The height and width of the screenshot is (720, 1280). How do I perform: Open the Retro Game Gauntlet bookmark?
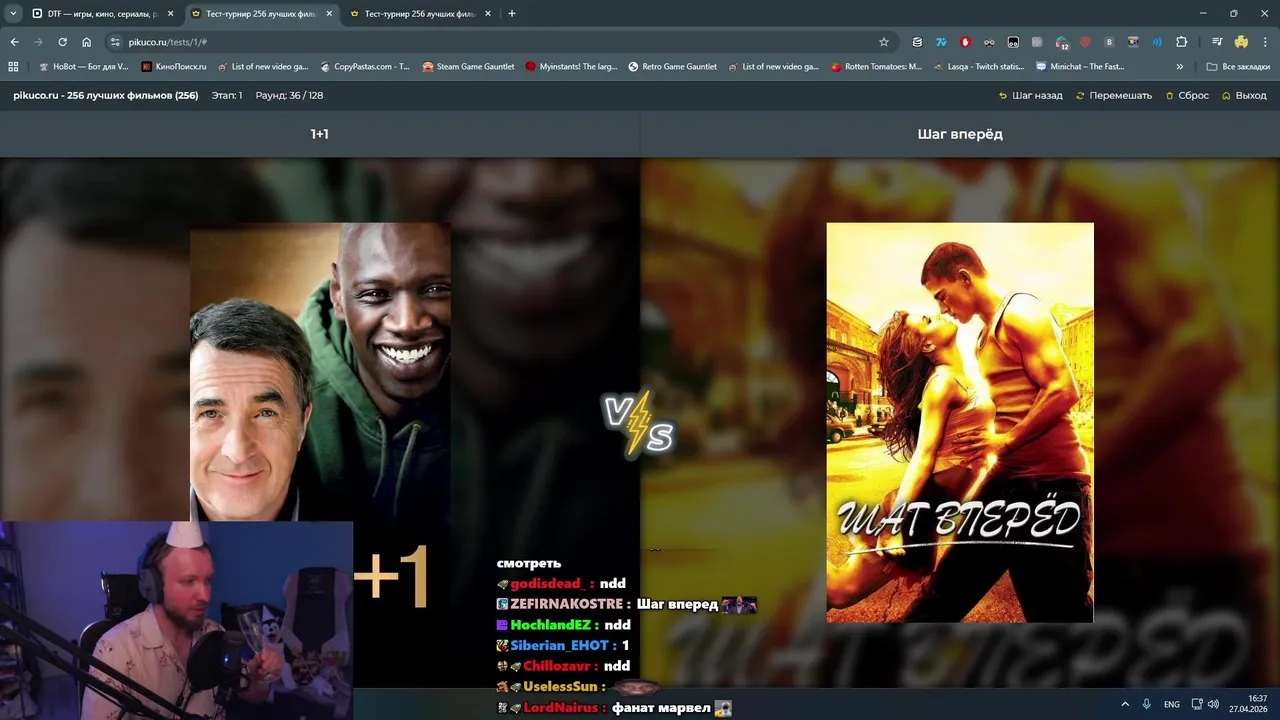672,67
